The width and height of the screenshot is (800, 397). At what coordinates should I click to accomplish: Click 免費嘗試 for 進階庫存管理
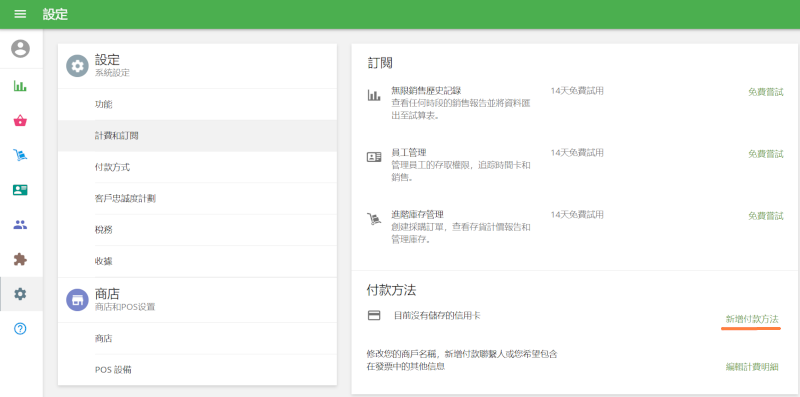(x=765, y=216)
